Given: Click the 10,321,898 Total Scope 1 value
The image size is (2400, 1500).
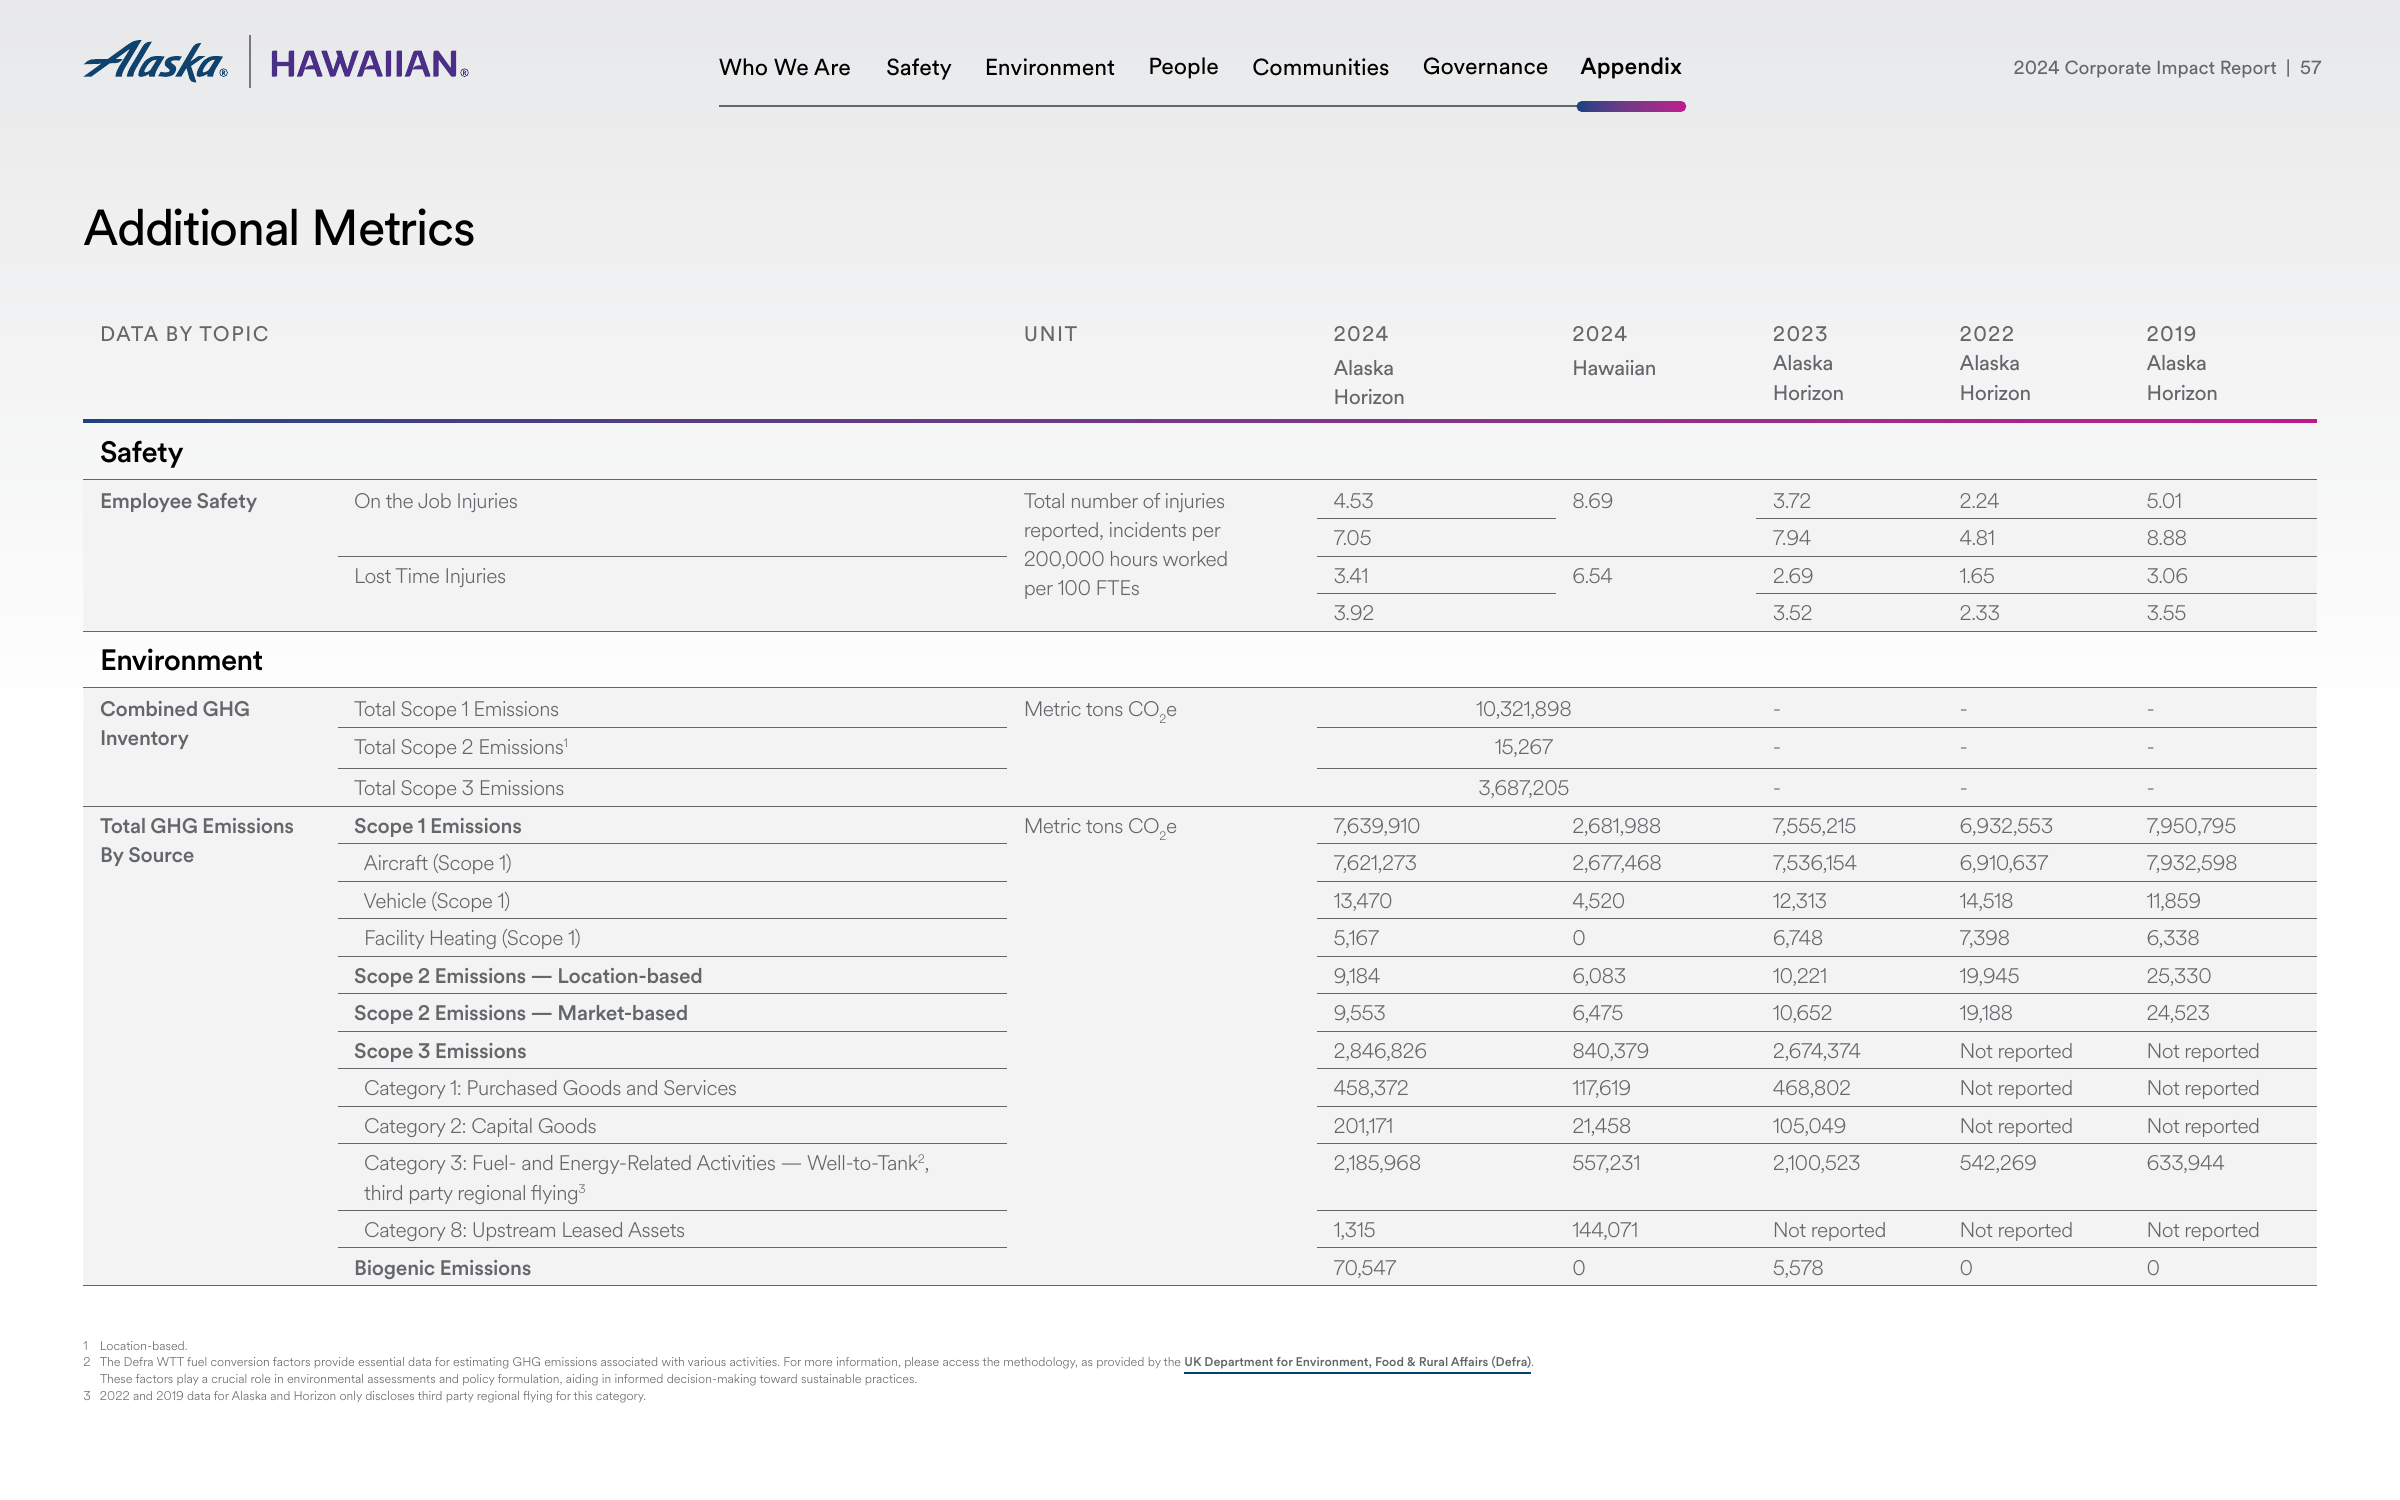Looking at the screenshot, I should pos(1523,709).
